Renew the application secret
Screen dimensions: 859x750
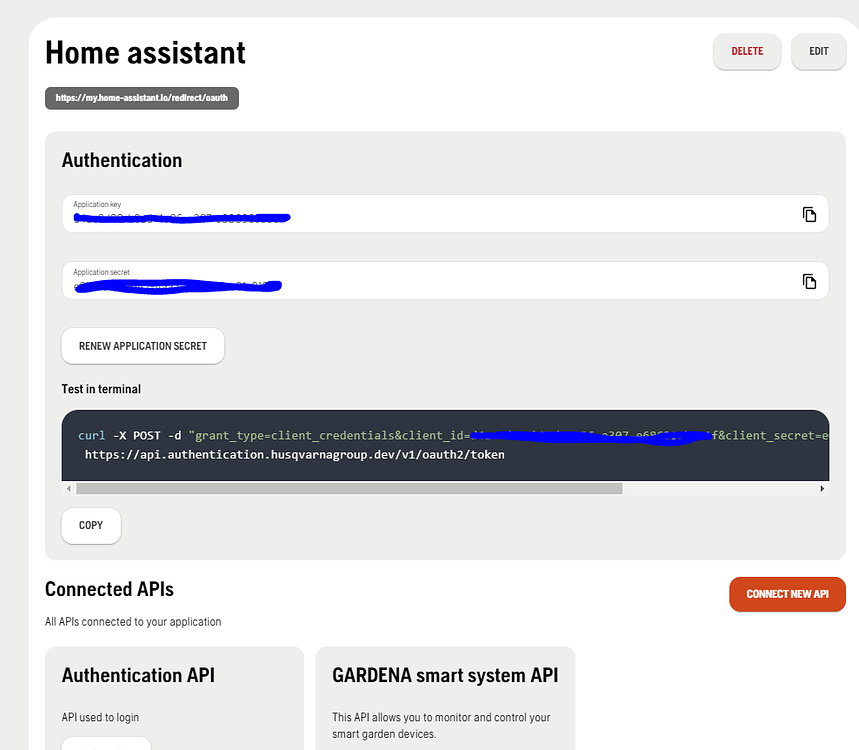click(x=142, y=345)
